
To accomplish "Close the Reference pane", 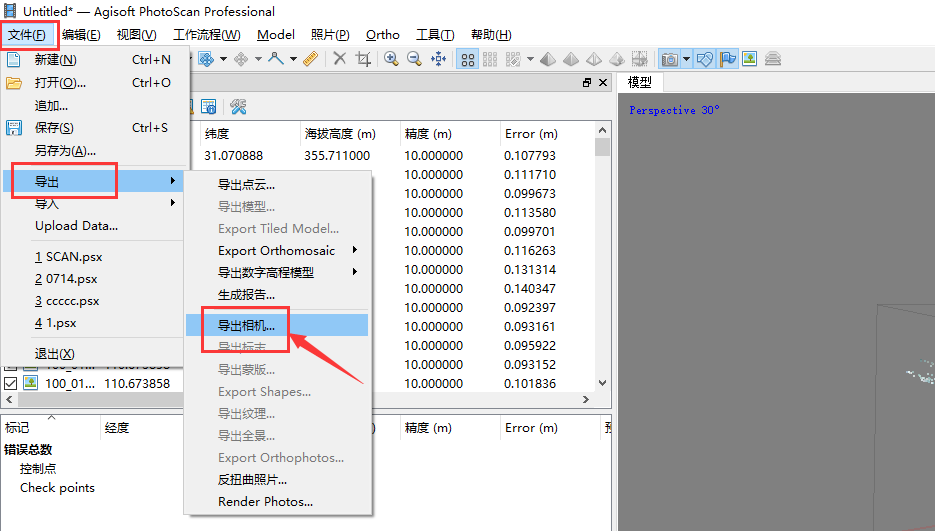I will coord(603,82).
